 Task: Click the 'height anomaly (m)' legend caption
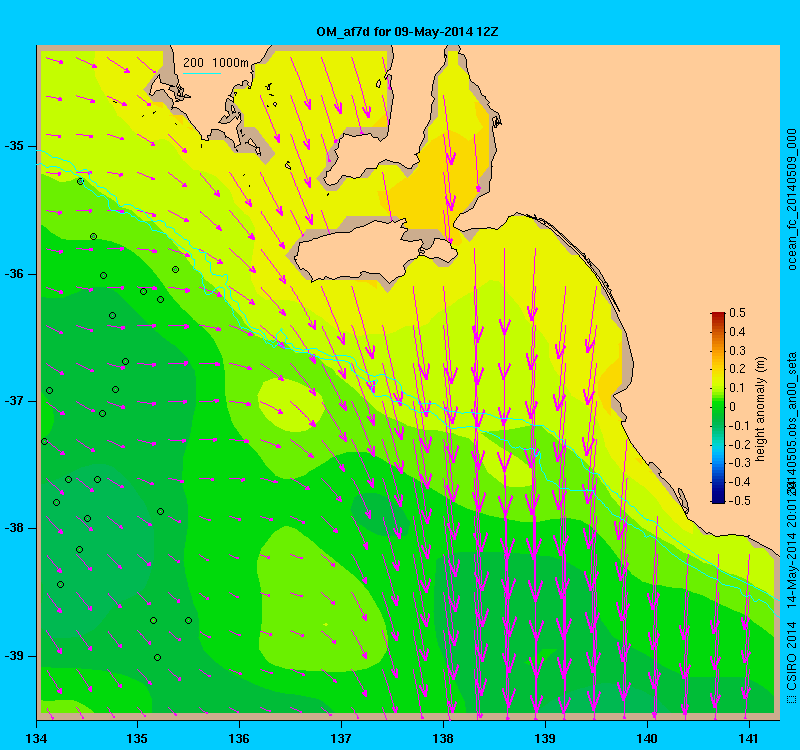point(760,409)
